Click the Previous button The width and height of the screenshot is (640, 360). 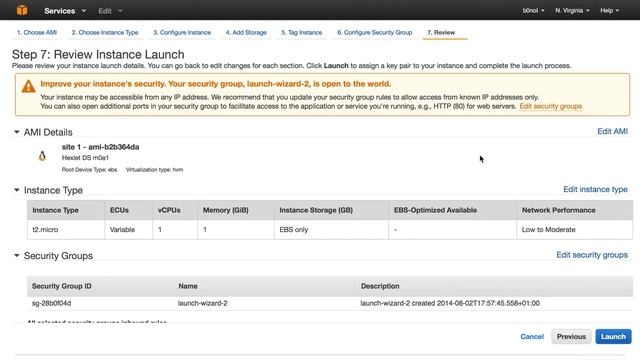tap(571, 336)
